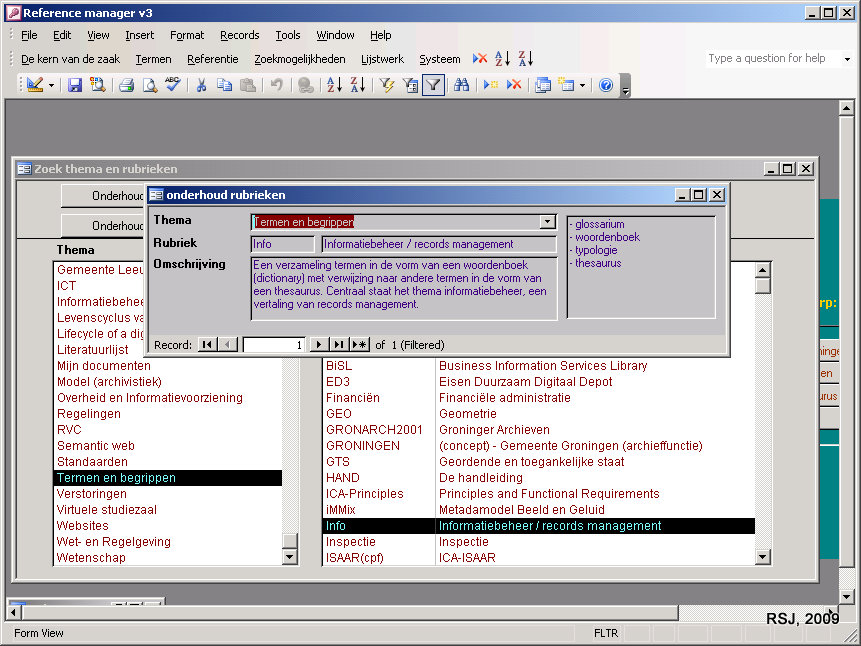Toggle the Apply Filter funnel button
Viewport: 861px width, 646px height.
(x=433, y=85)
